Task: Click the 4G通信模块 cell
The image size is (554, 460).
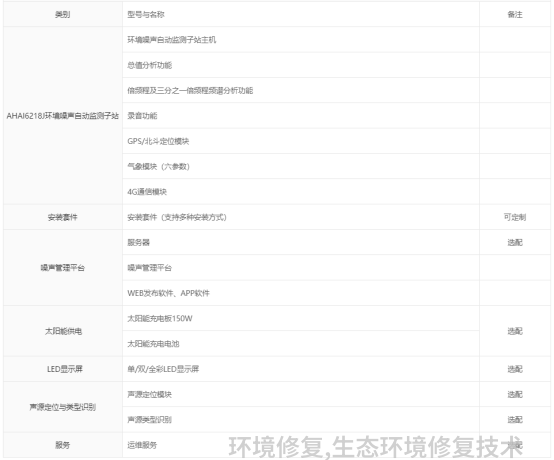Action: tap(301, 192)
